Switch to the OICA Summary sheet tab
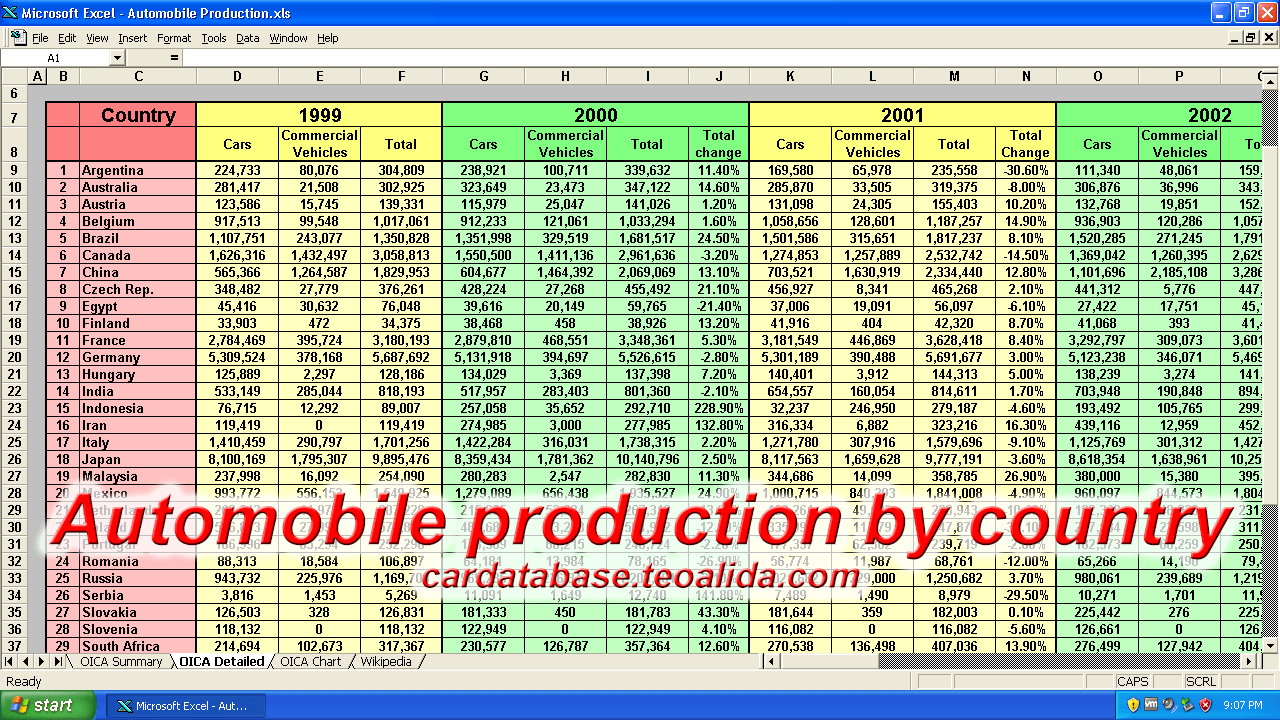1280x720 pixels. coord(122,662)
